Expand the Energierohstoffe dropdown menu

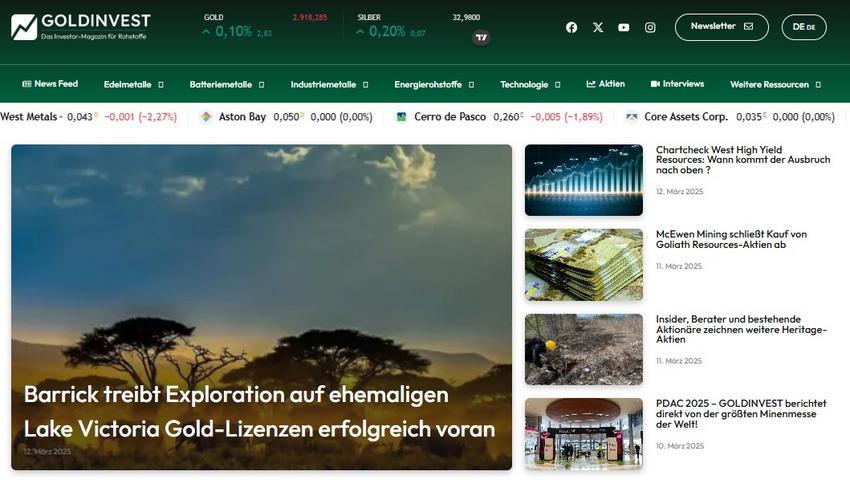tap(434, 85)
